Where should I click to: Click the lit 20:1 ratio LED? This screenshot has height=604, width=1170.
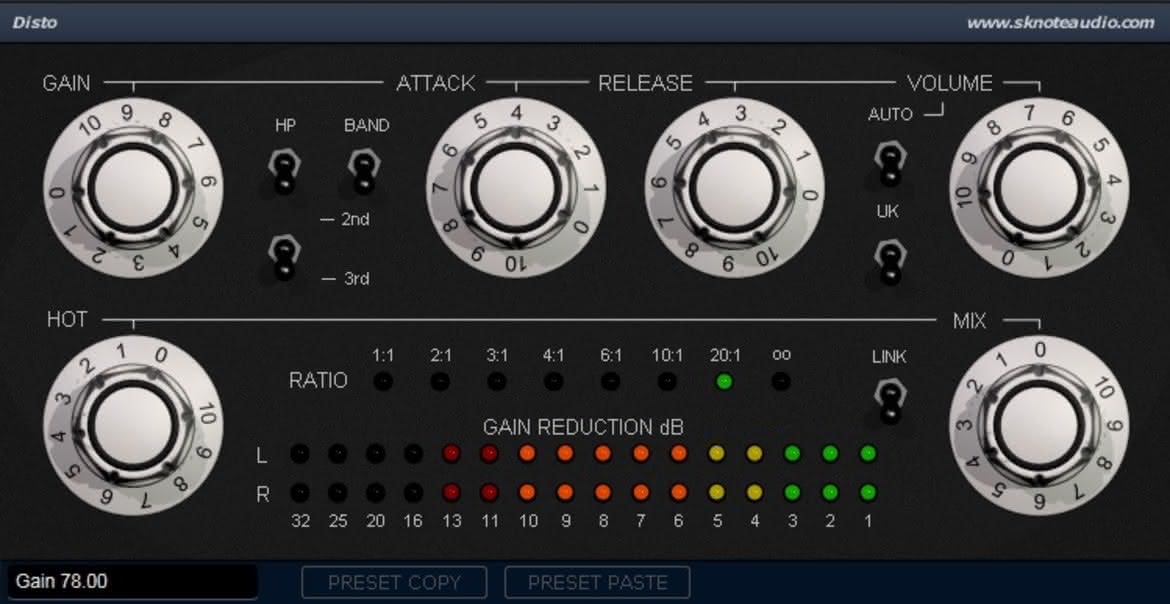[724, 382]
